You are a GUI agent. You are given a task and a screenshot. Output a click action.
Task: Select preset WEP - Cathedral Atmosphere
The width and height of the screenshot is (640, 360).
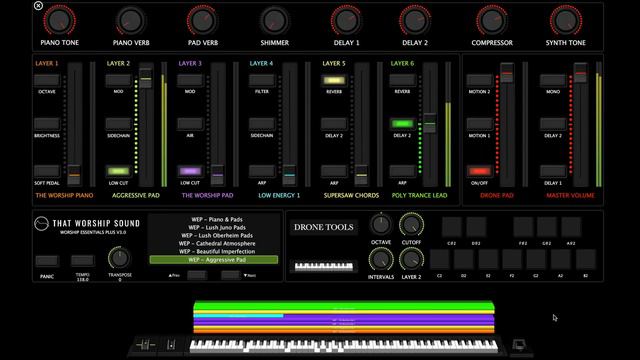[x=216, y=244]
